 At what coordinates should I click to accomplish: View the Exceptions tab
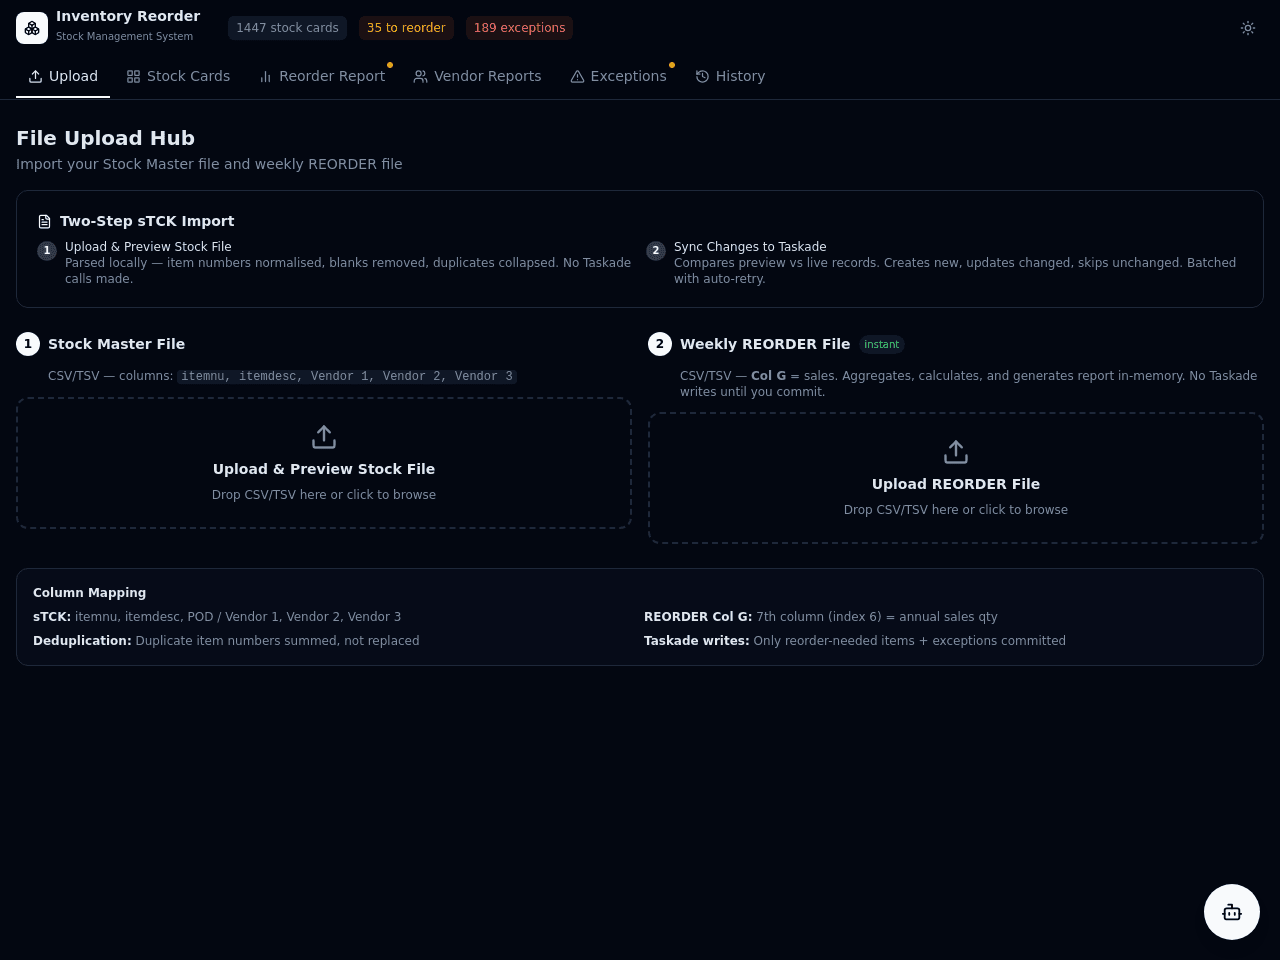(618, 76)
